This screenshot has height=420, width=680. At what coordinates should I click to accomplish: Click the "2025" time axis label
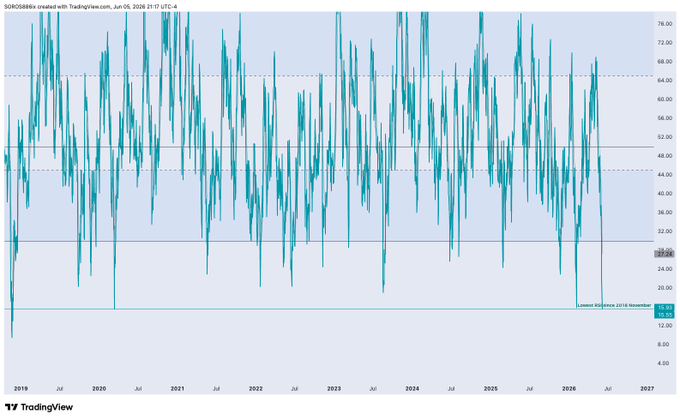[x=490, y=389]
